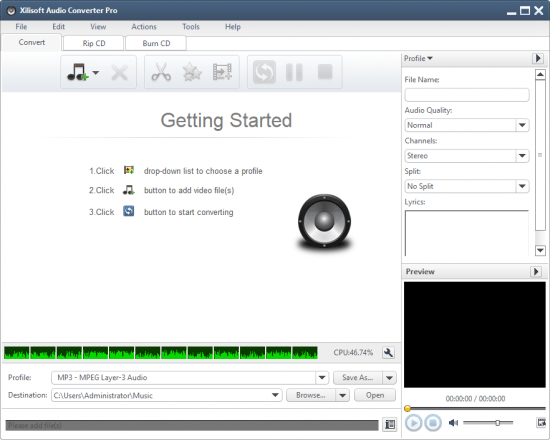This screenshot has width=550, height=440.
Task: Click the Open destination folder button
Action: [x=375, y=395]
